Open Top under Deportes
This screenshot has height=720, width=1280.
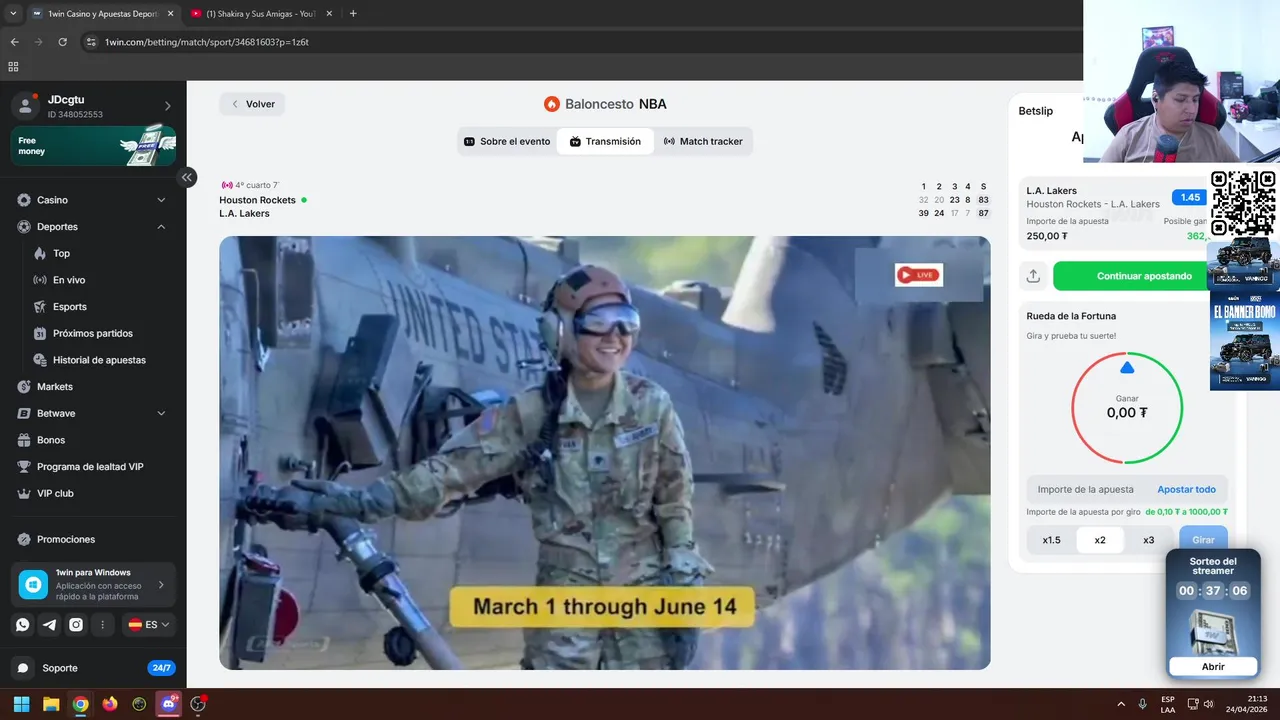pos(62,254)
